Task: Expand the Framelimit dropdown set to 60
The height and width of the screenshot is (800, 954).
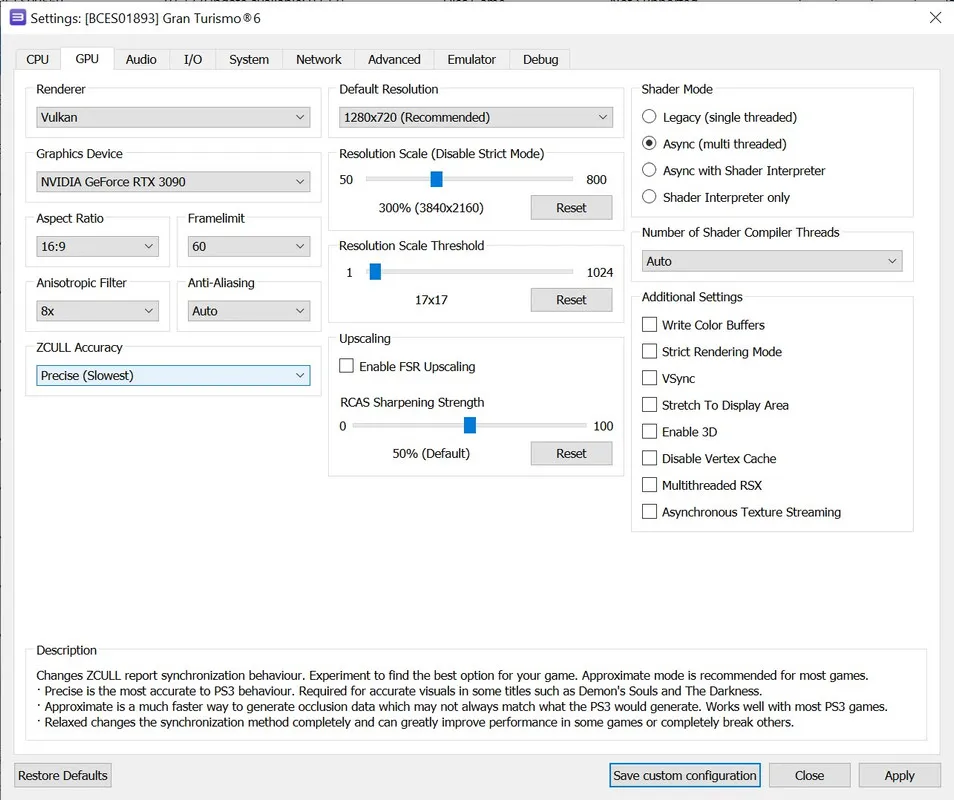Action: (x=248, y=246)
